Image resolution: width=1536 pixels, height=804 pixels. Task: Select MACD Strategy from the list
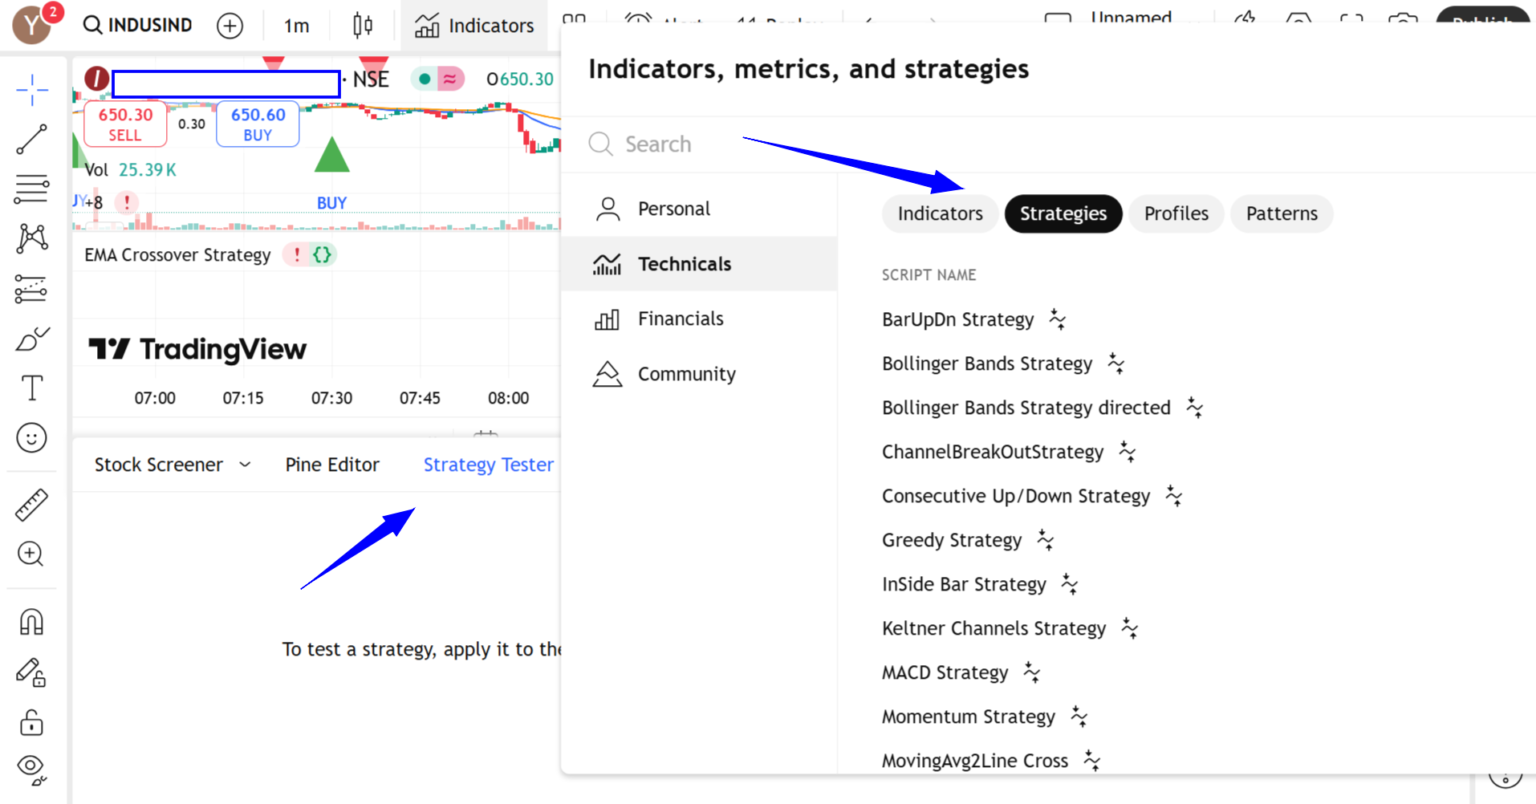coord(945,672)
